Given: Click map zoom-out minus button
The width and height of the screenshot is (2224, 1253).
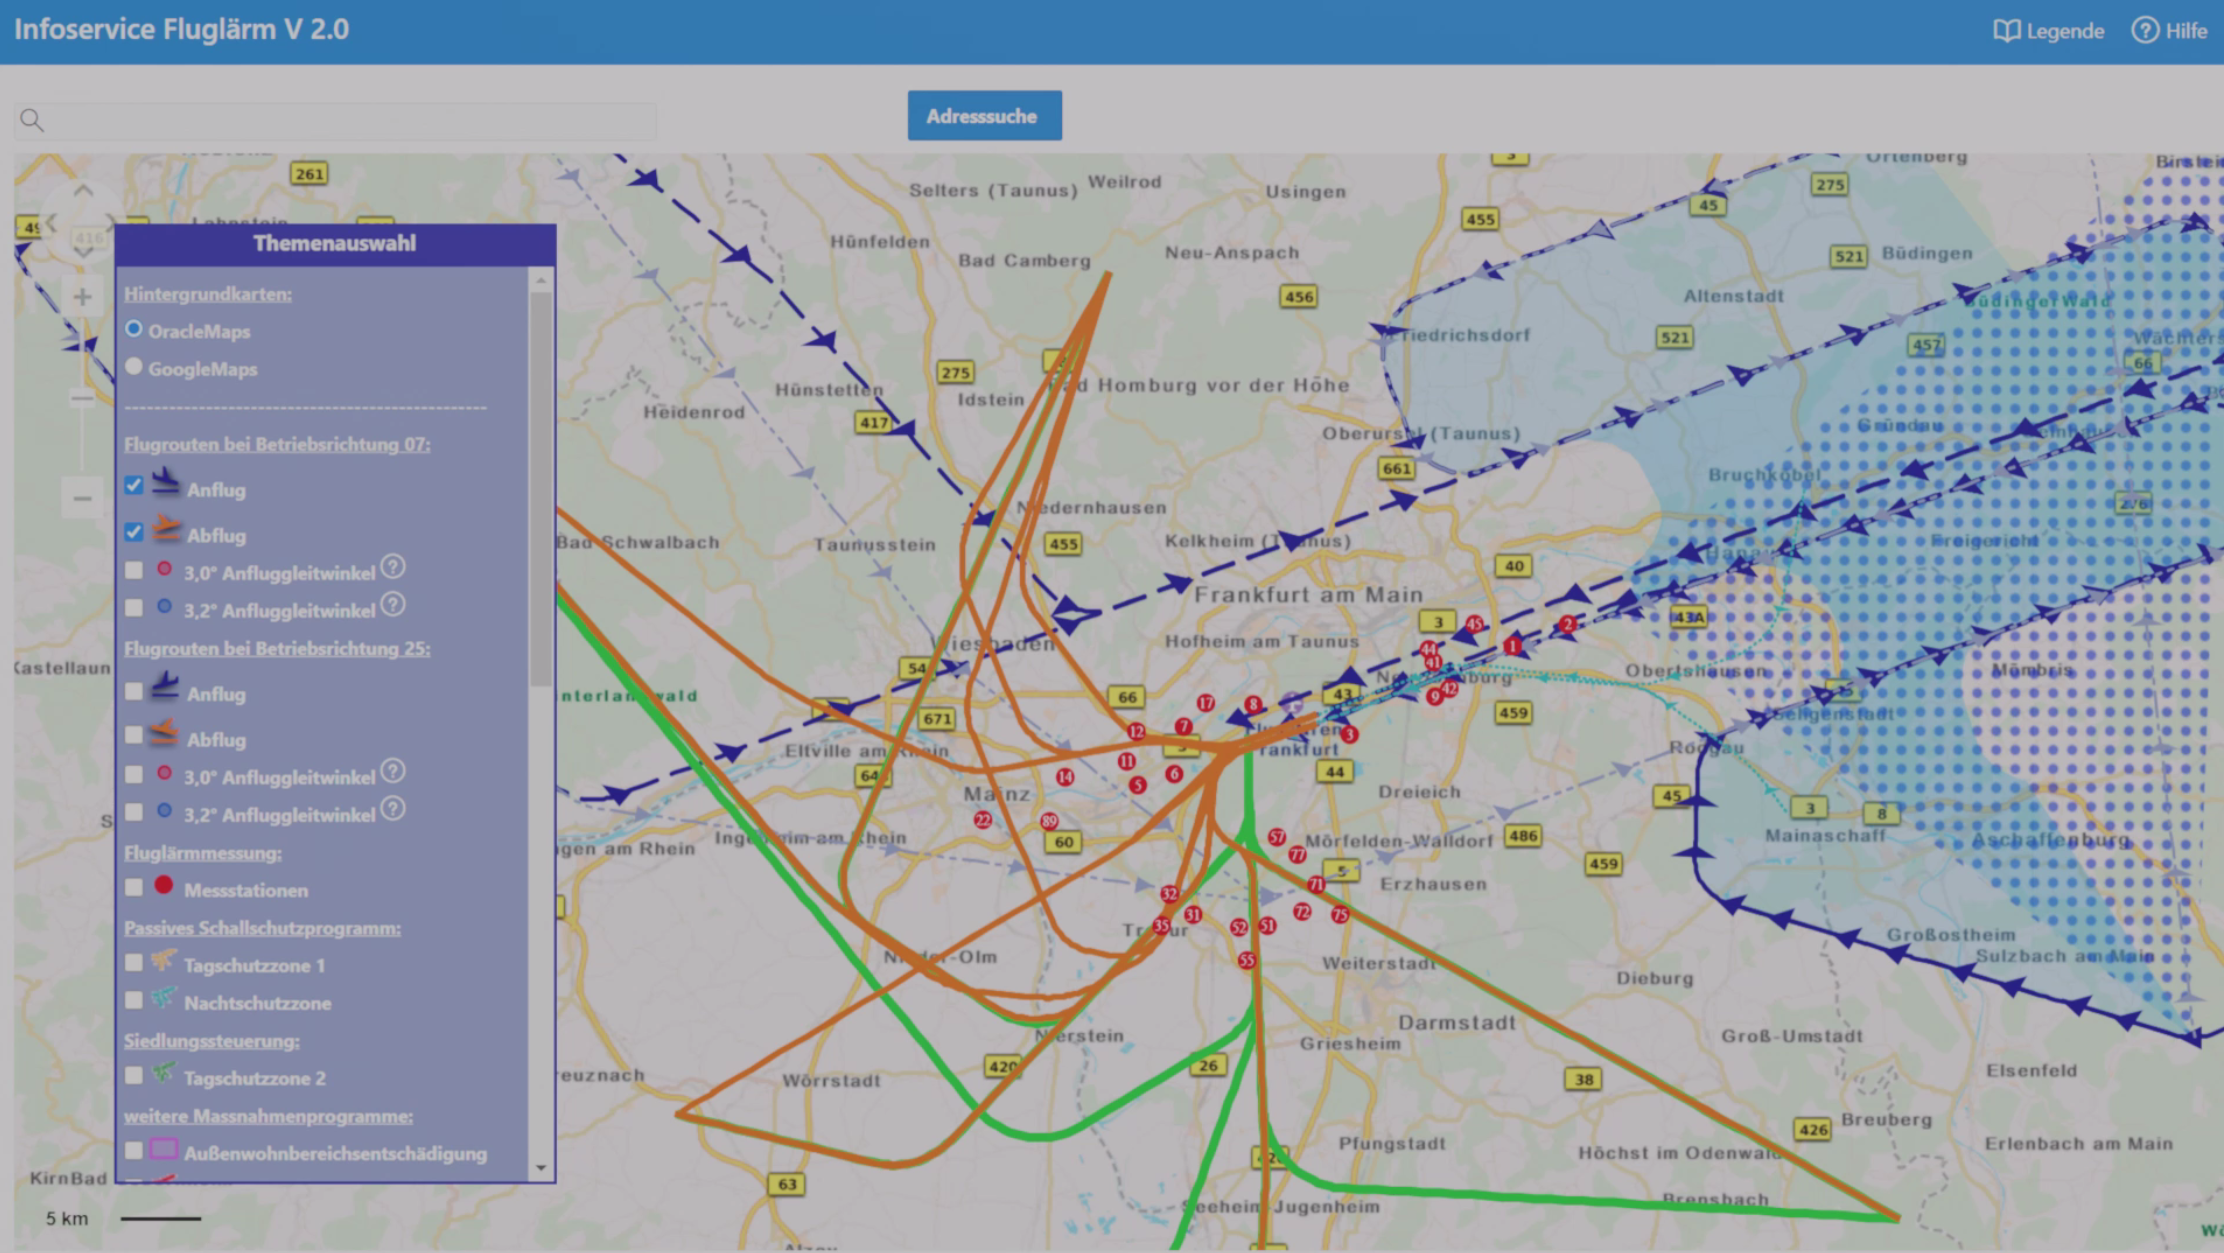Looking at the screenshot, I should click(82, 498).
